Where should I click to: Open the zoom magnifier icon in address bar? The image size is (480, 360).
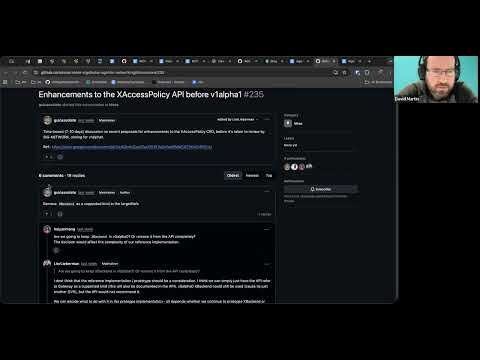tap(335, 73)
